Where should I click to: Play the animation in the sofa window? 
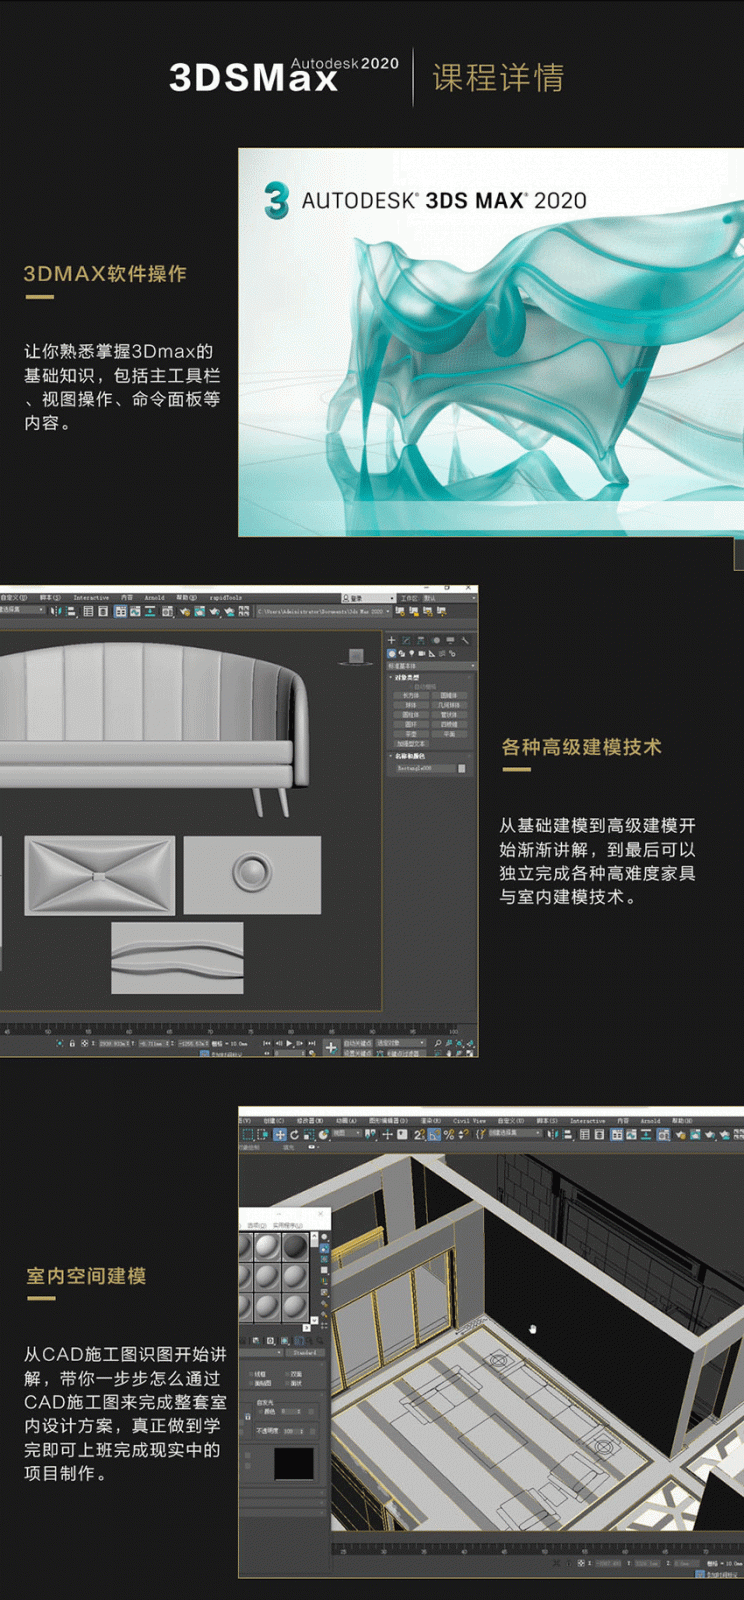click(x=289, y=1043)
